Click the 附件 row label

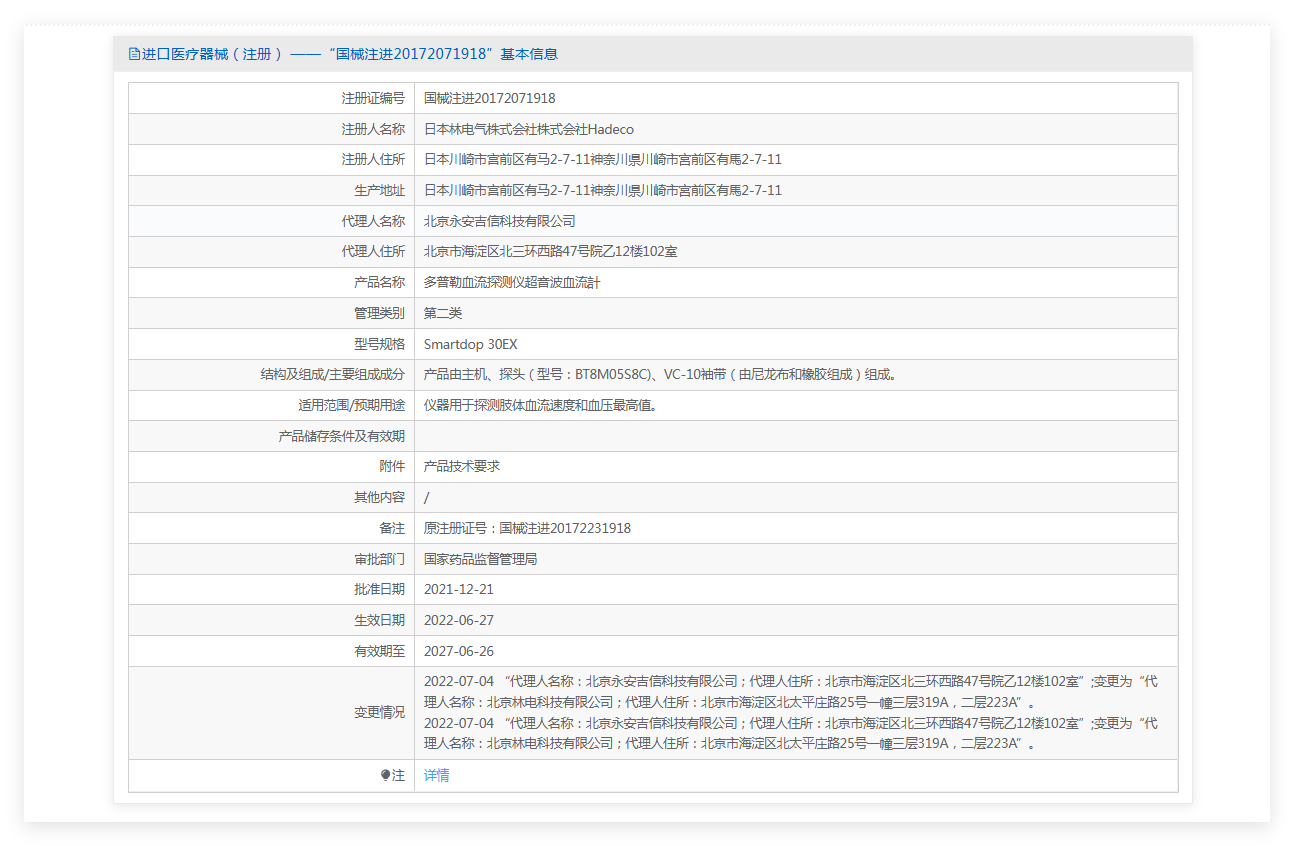point(392,467)
